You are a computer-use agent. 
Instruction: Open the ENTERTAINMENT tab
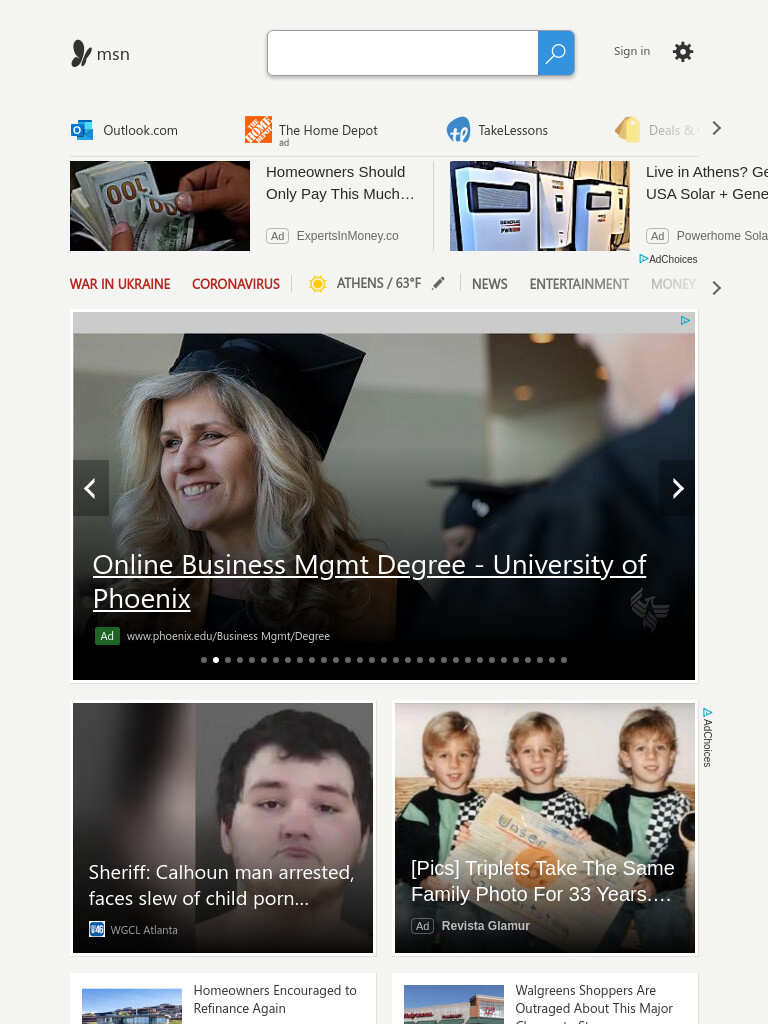pyautogui.click(x=579, y=284)
